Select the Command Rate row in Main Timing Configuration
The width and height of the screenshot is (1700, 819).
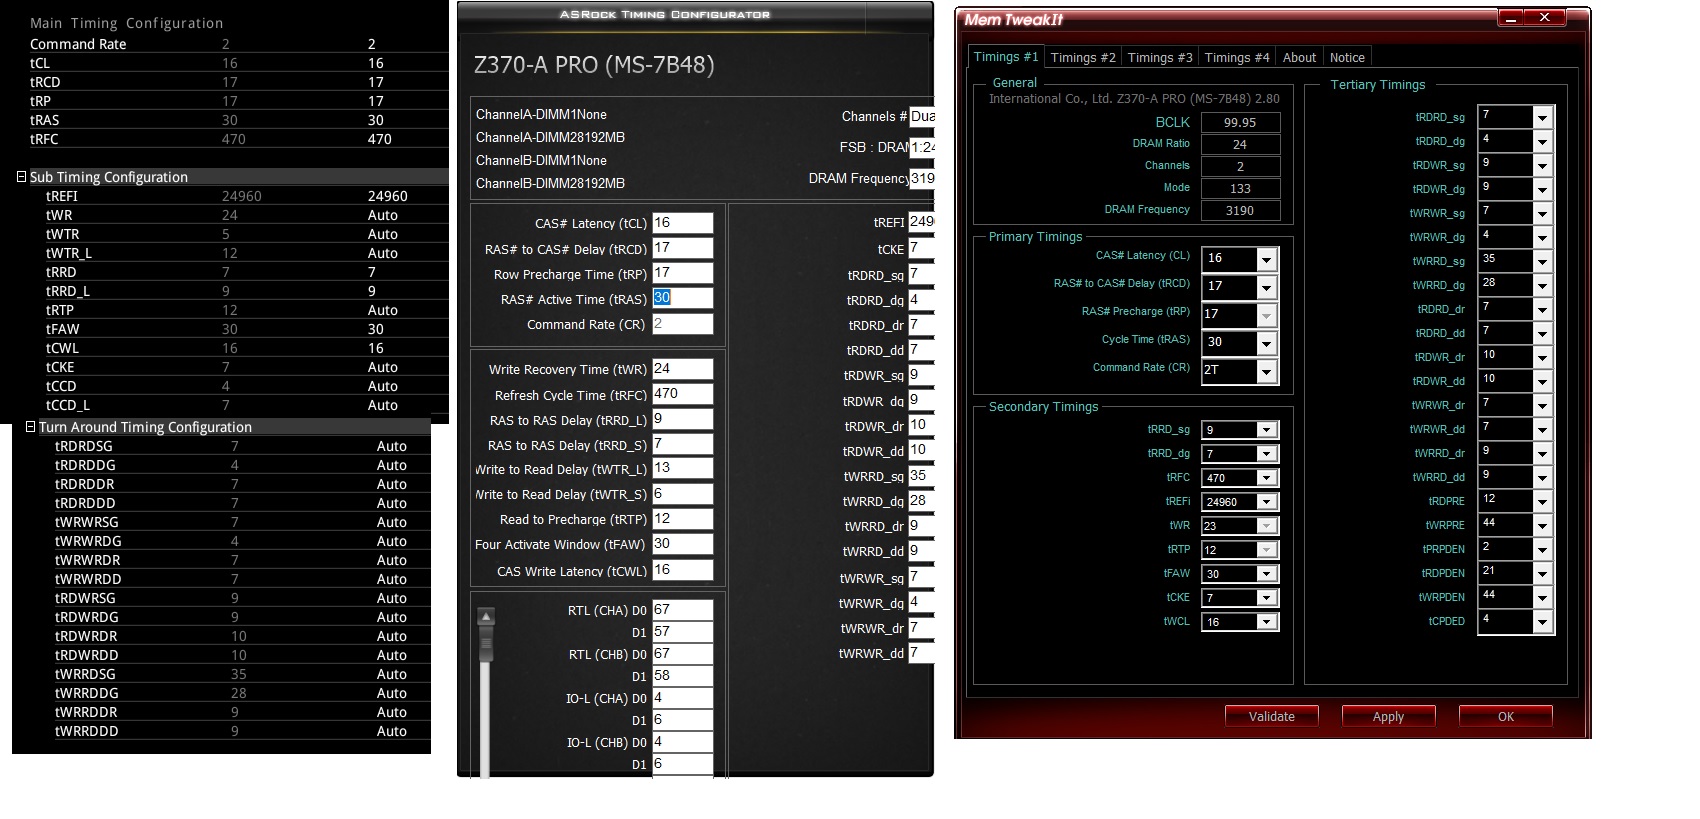[238, 44]
